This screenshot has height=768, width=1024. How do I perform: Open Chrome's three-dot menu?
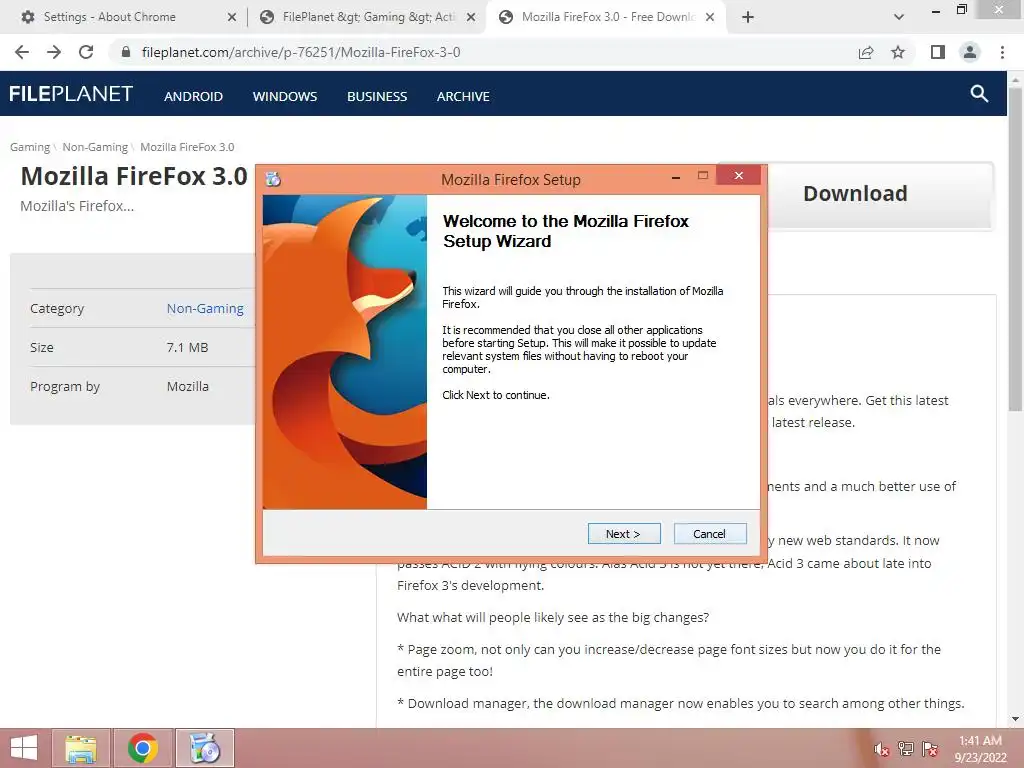tap(1002, 52)
